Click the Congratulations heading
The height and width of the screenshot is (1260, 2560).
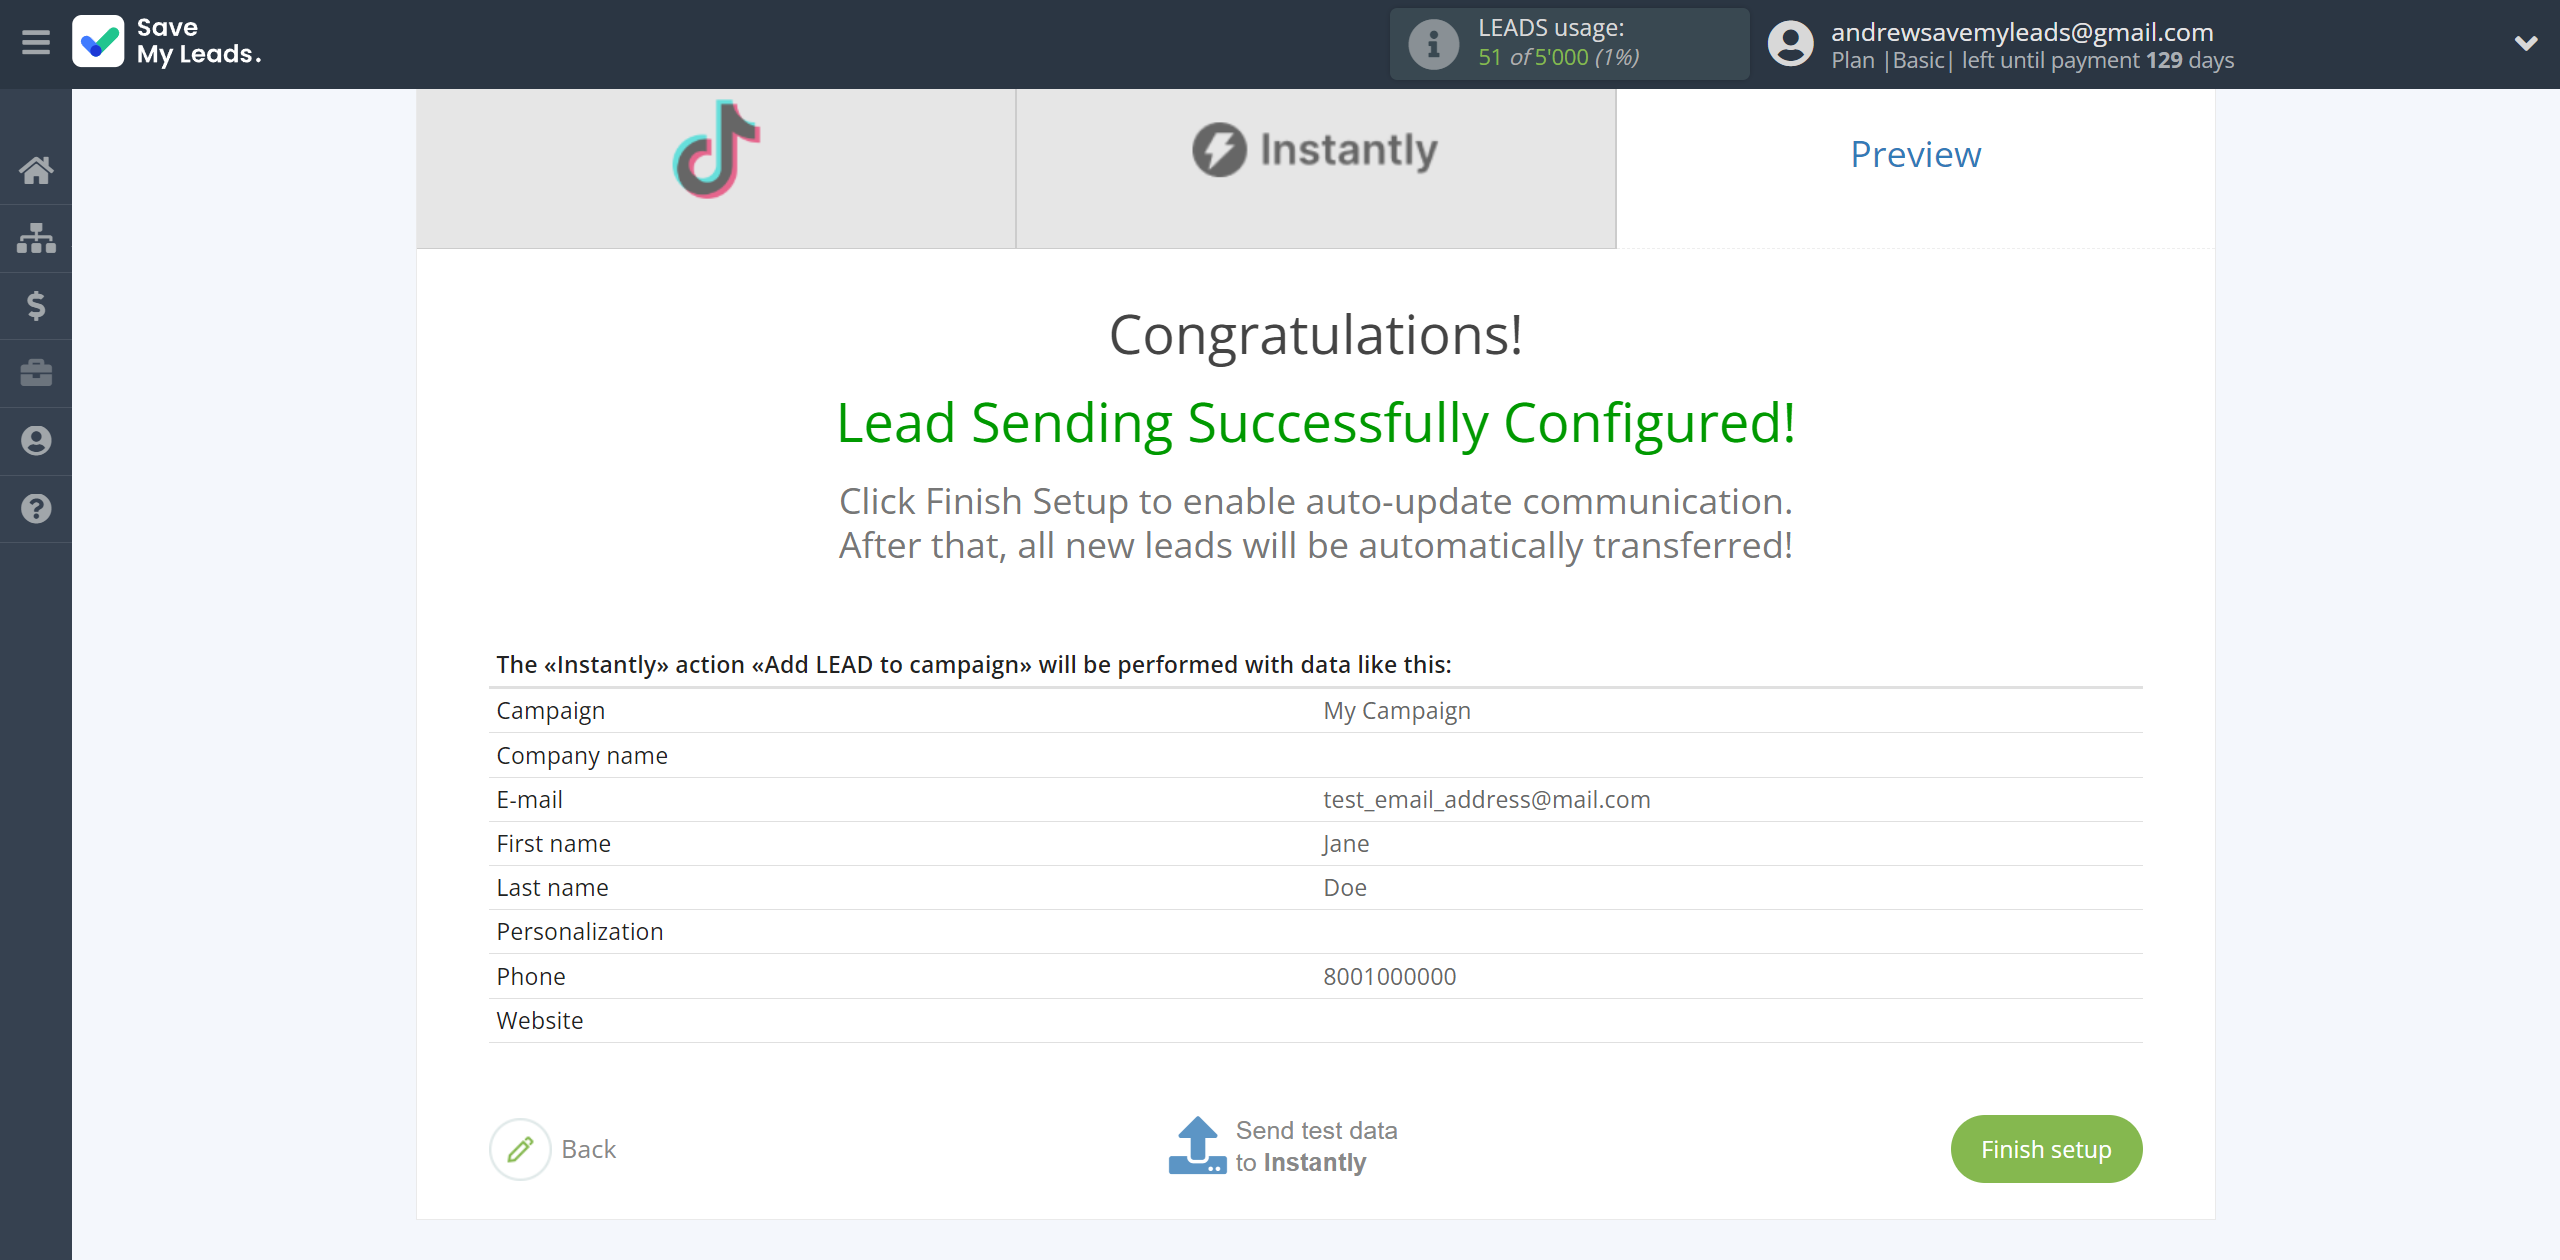pyautogui.click(x=1316, y=334)
